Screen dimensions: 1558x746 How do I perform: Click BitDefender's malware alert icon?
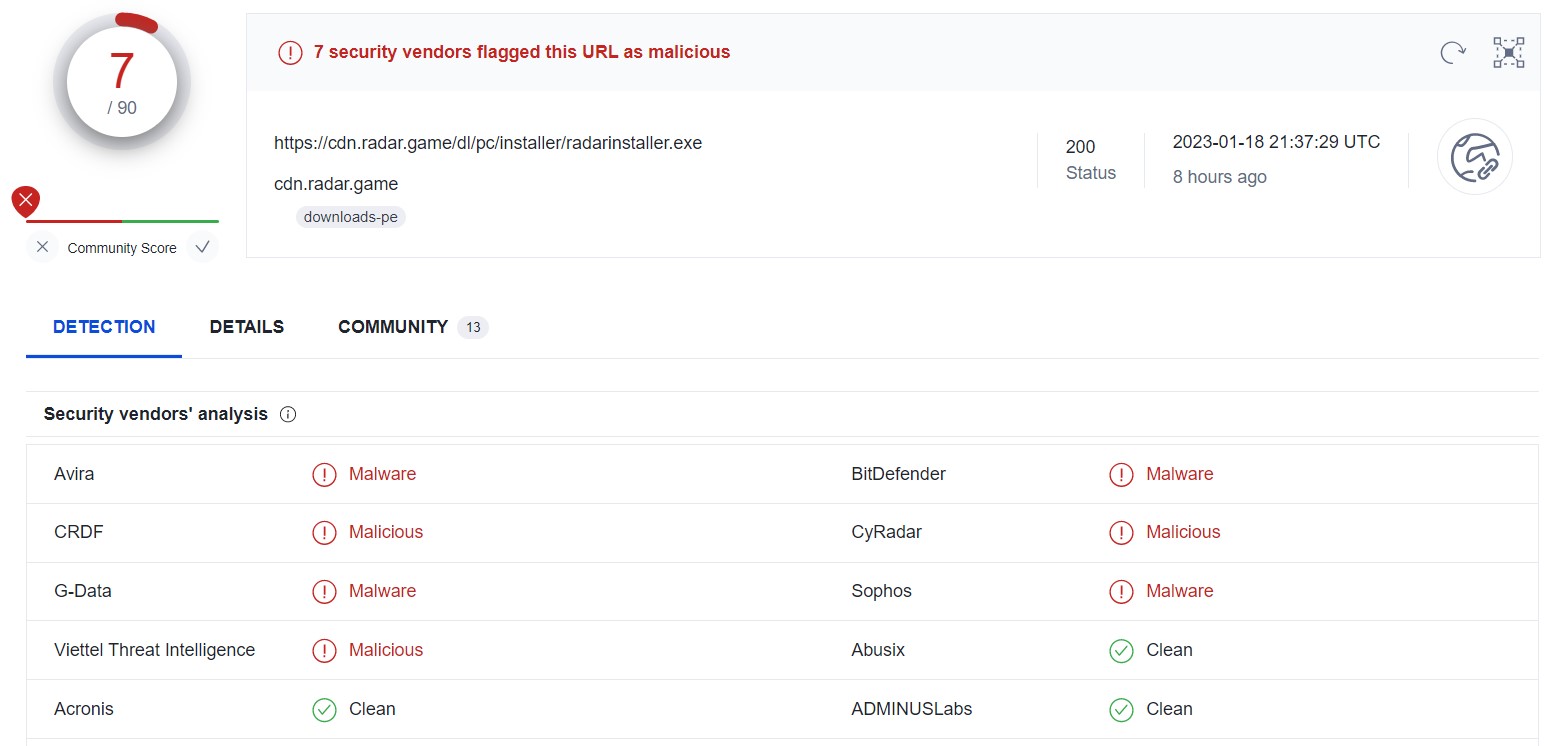tap(1121, 474)
